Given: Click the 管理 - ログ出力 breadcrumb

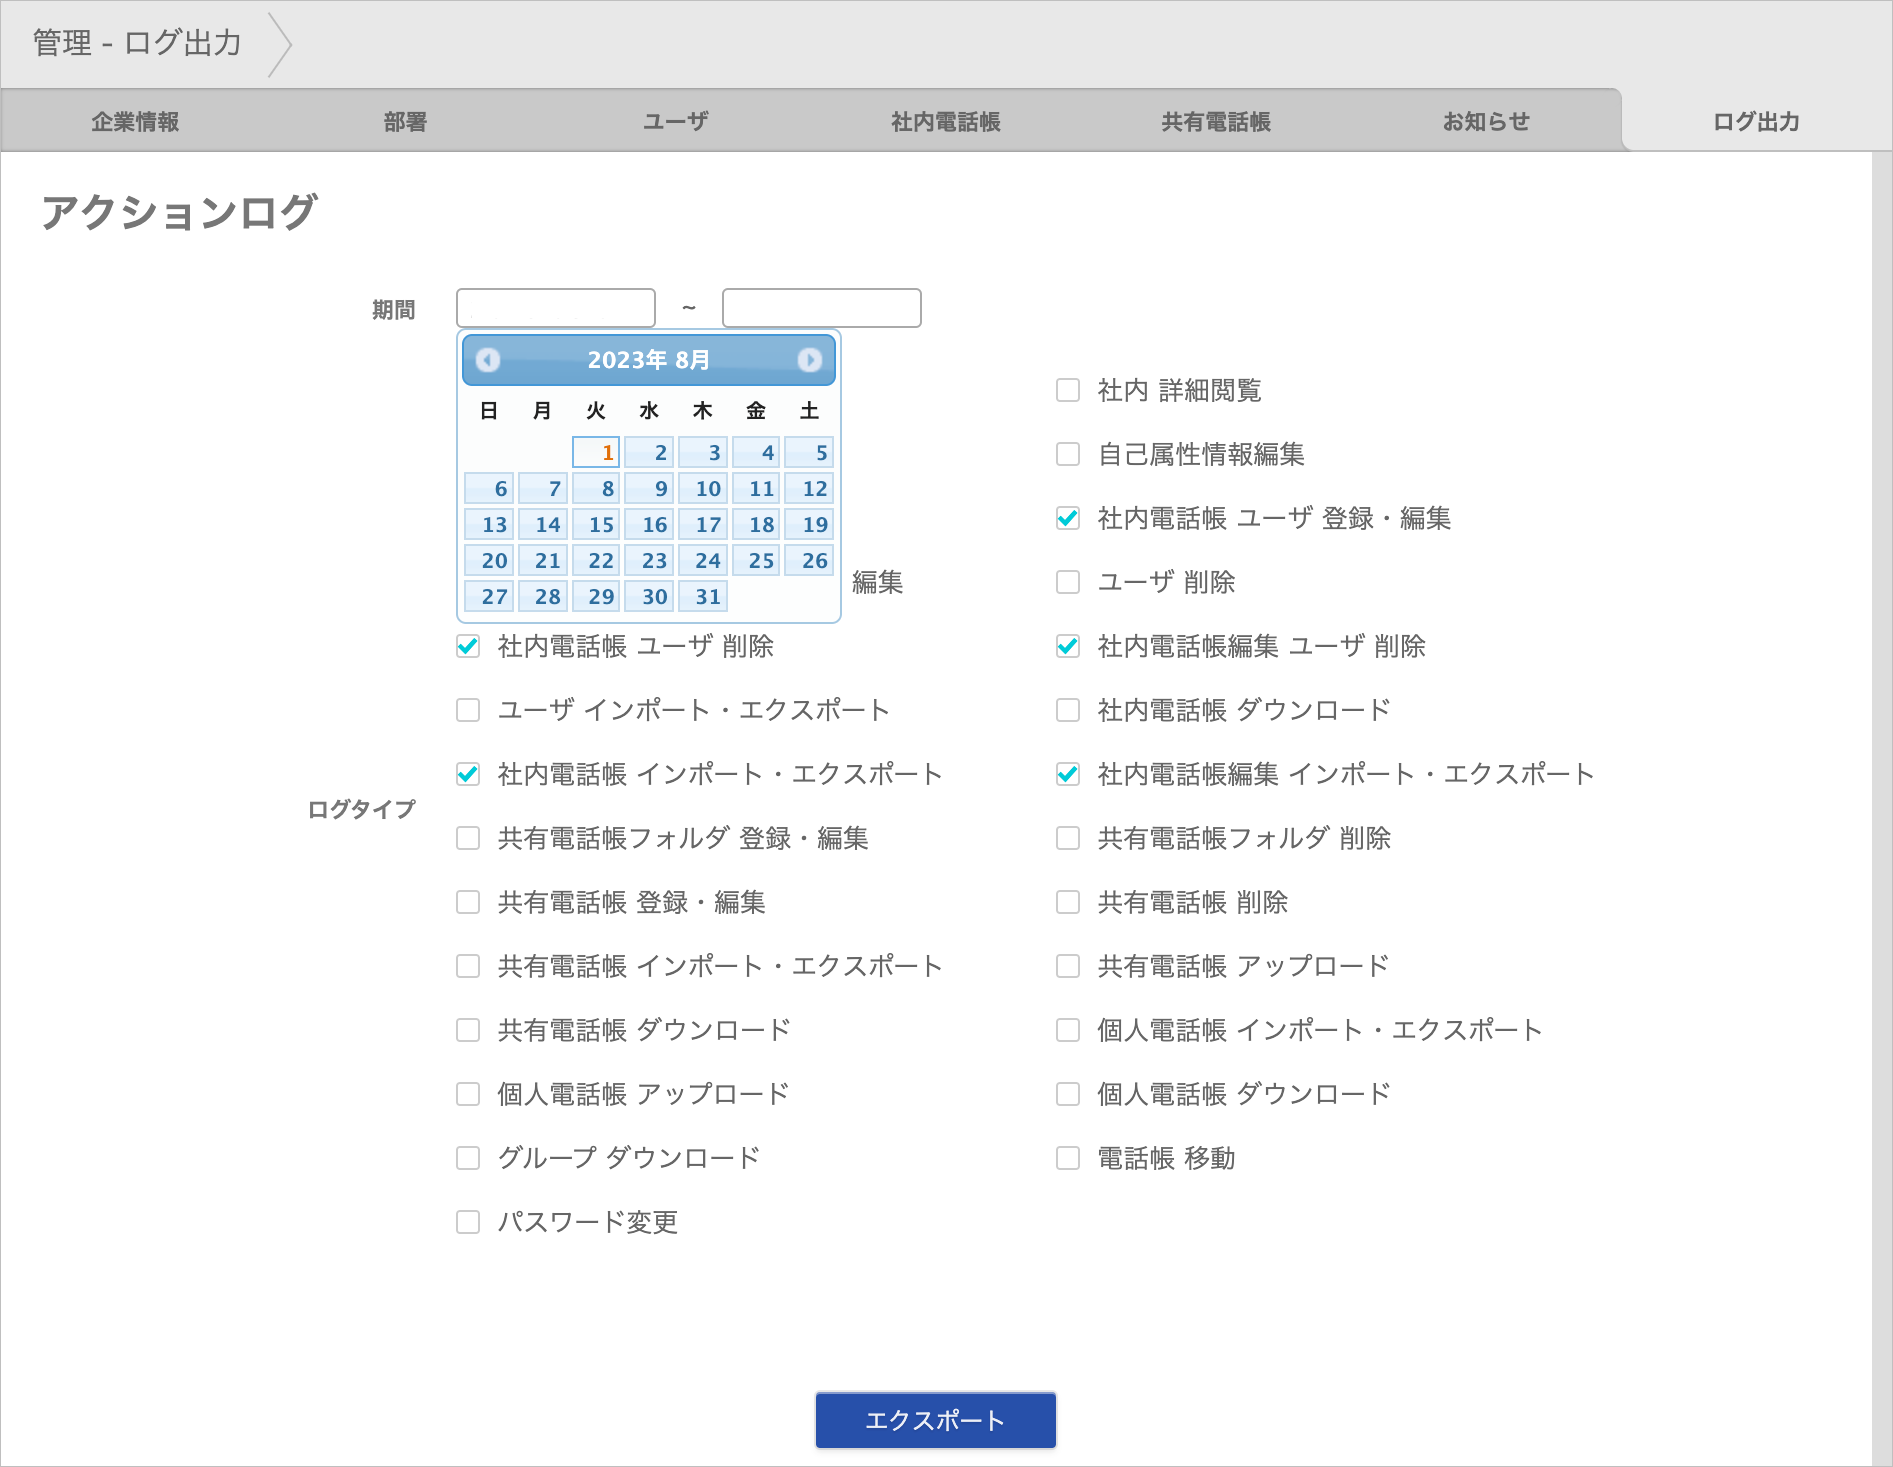Looking at the screenshot, I should pos(137,43).
